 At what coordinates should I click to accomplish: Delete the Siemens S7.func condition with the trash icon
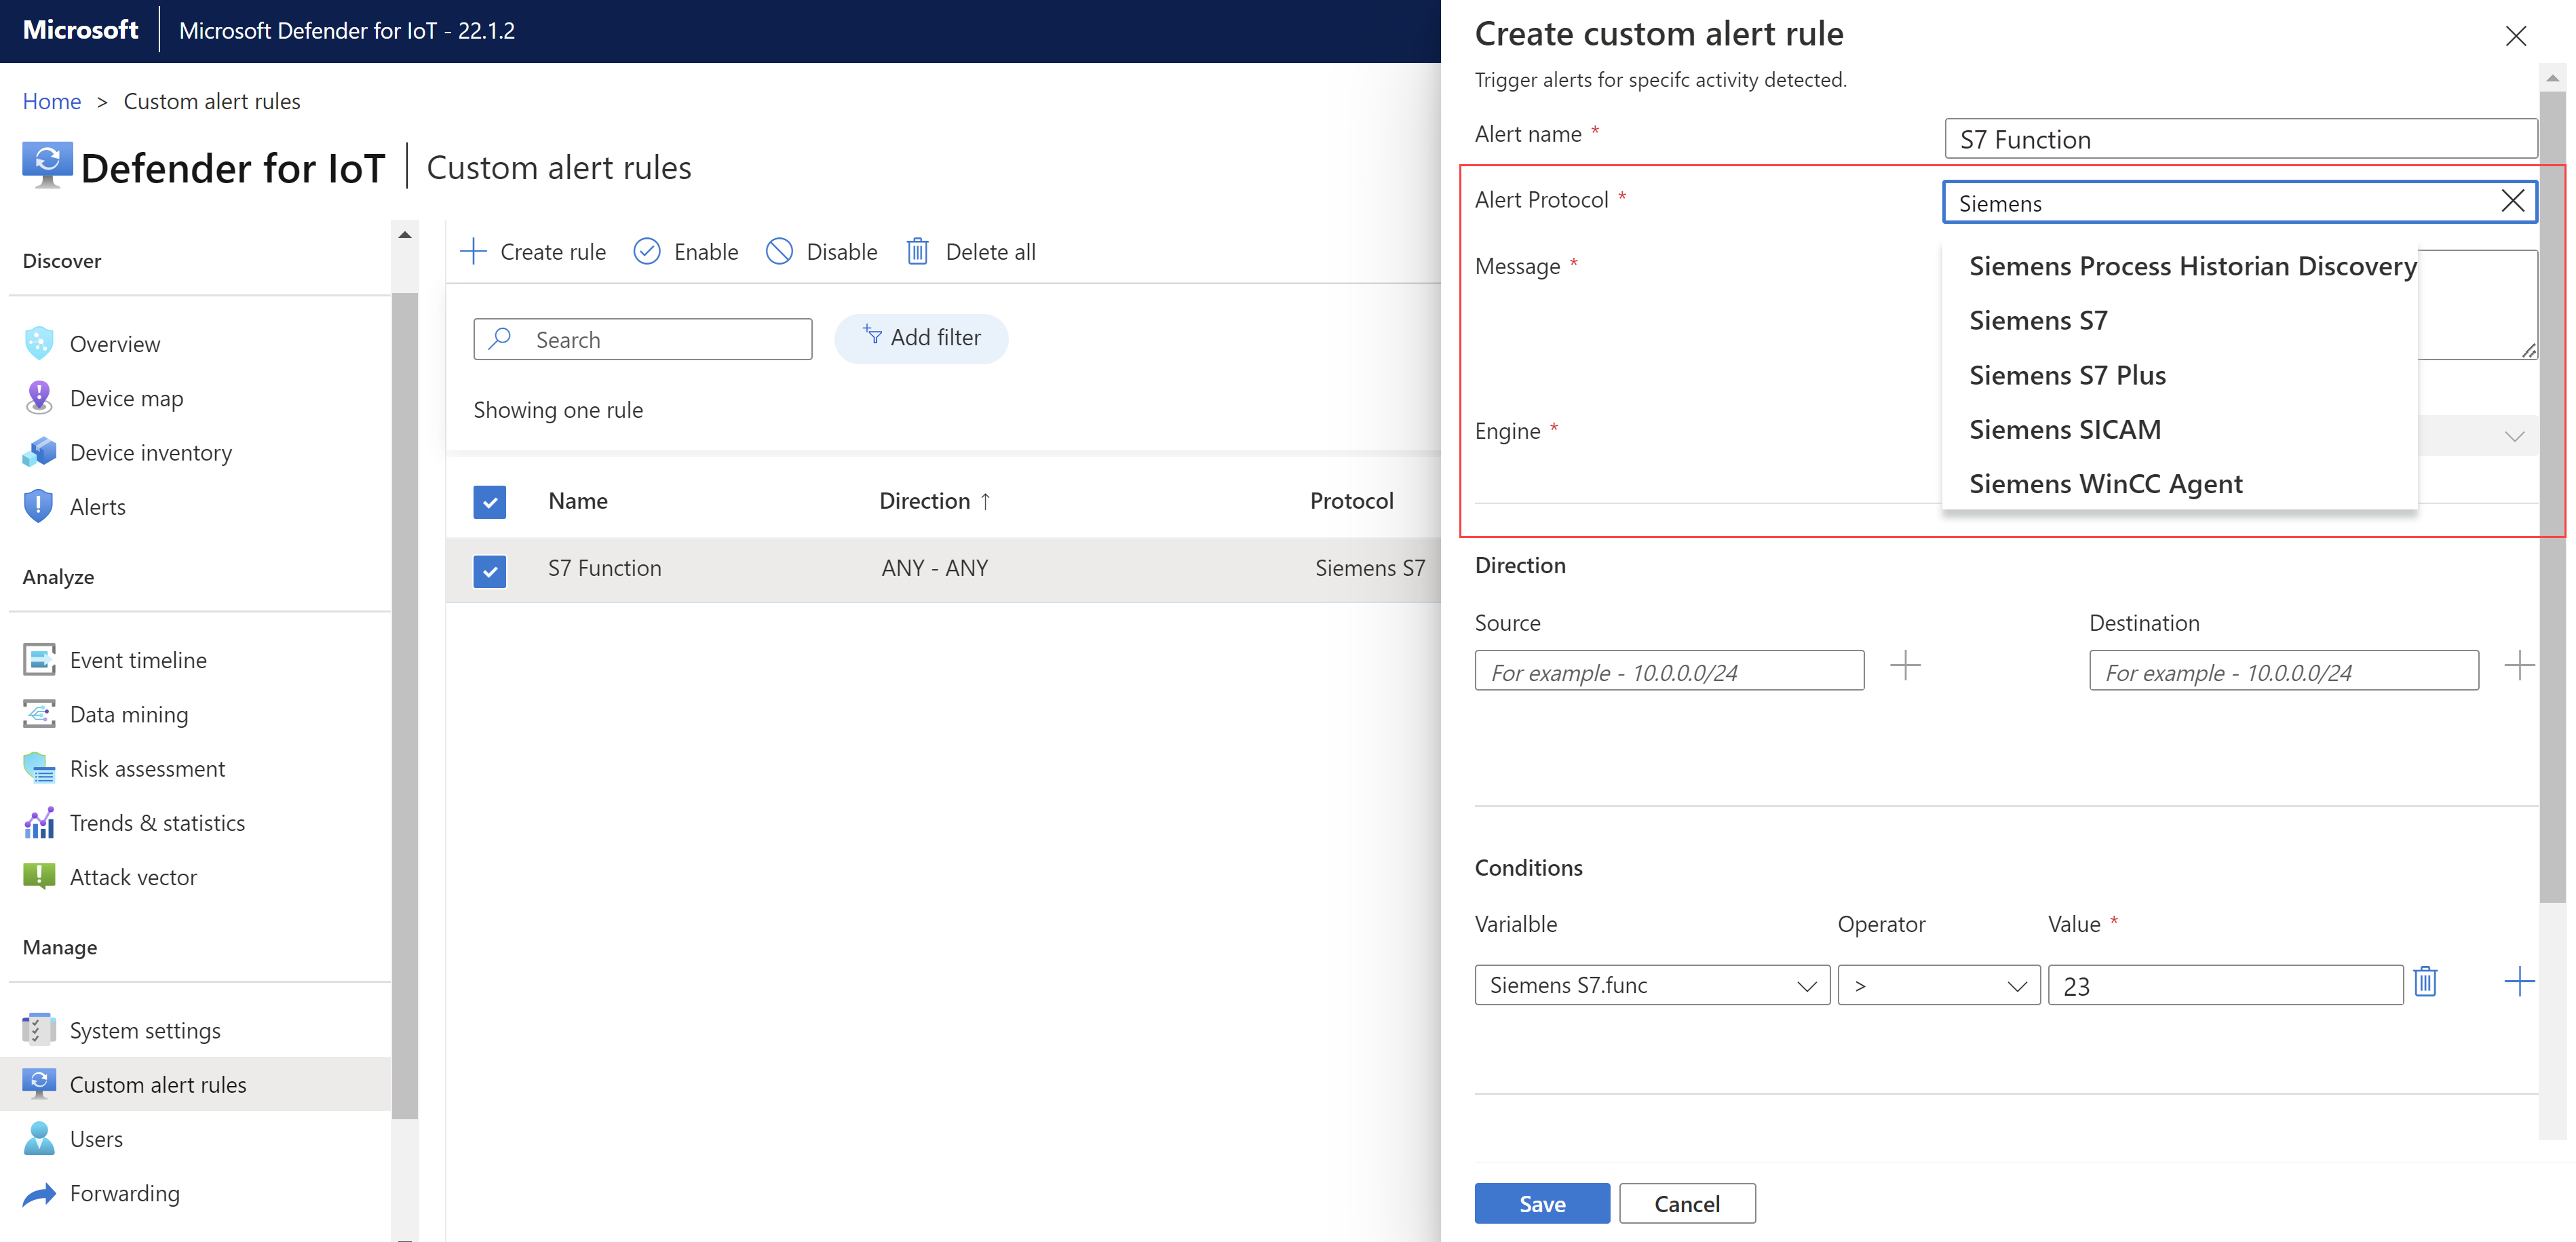point(2425,982)
